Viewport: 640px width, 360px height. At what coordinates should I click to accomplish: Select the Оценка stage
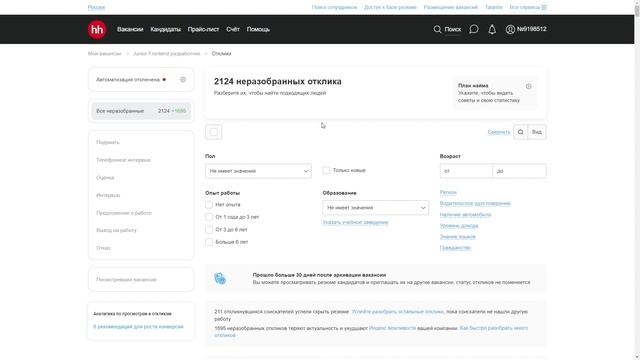pyautogui.click(x=105, y=178)
